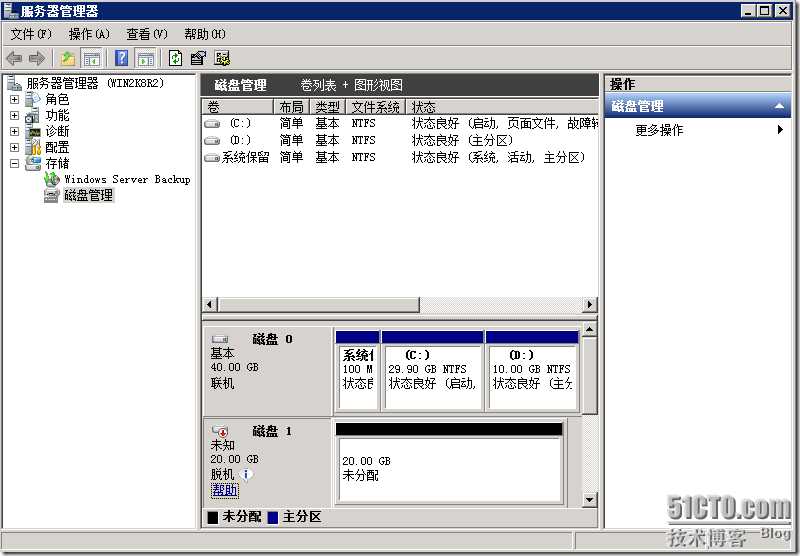800x556 pixels.
Task: Click the 帮助 link under 磁盘 1
Action: pyautogui.click(x=224, y=490)
